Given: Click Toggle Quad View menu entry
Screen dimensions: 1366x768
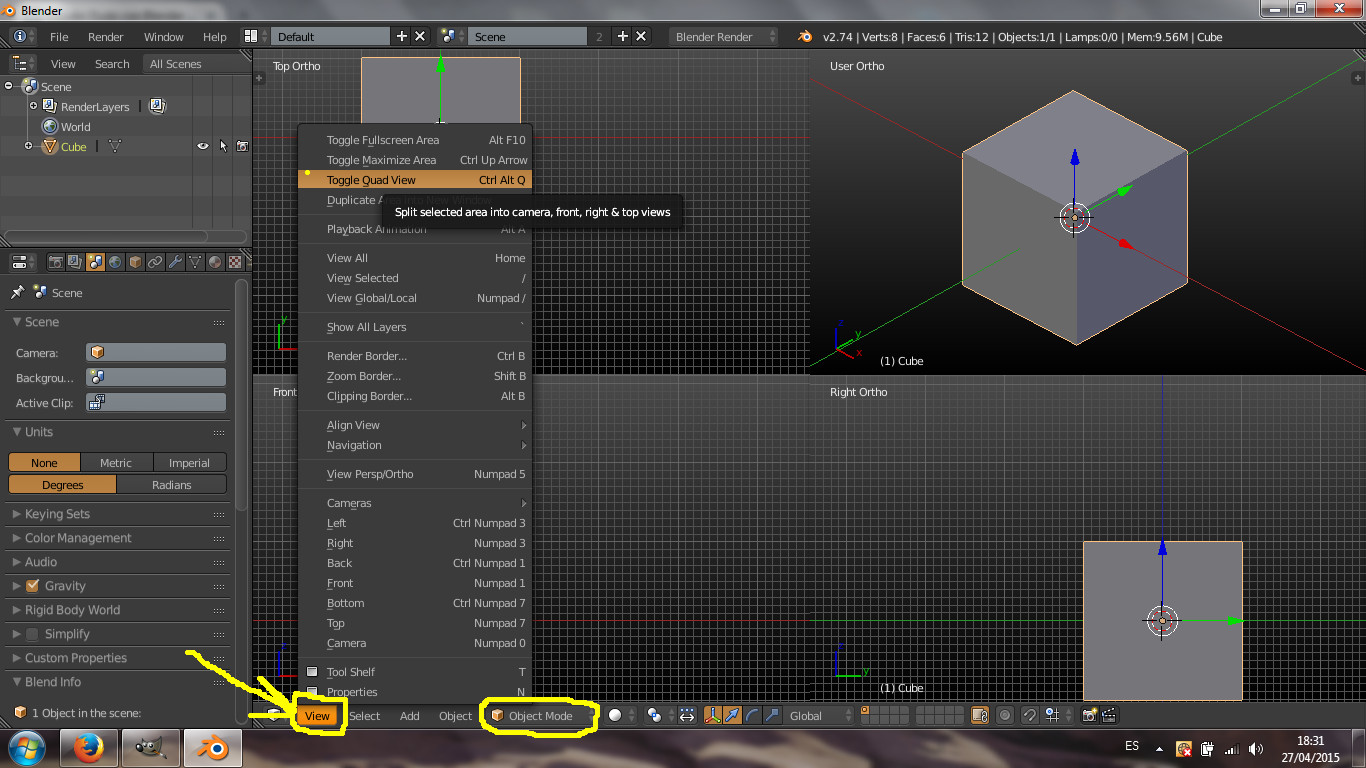Looking at the screenshot, I should pyautogui.click(x=415, y=180).
